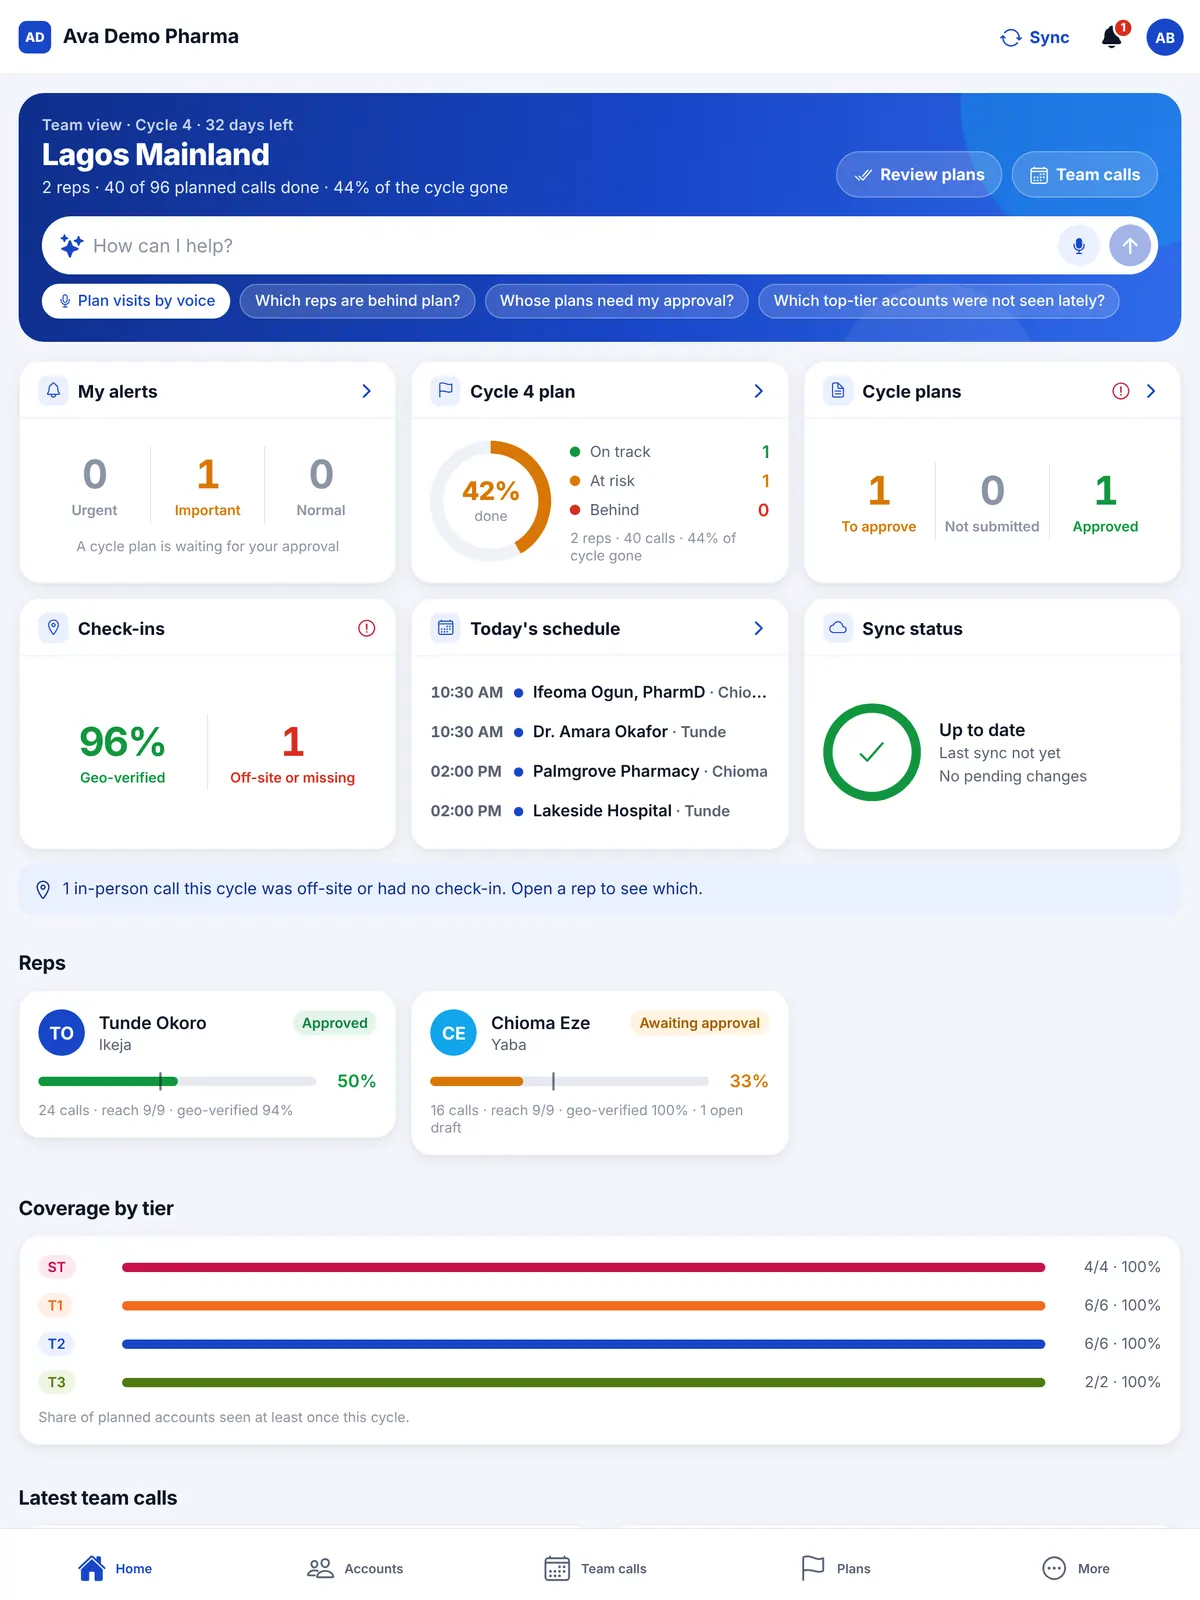
Task: Click Chioma Eze's orange progress bar
Action: point(569,1081)
